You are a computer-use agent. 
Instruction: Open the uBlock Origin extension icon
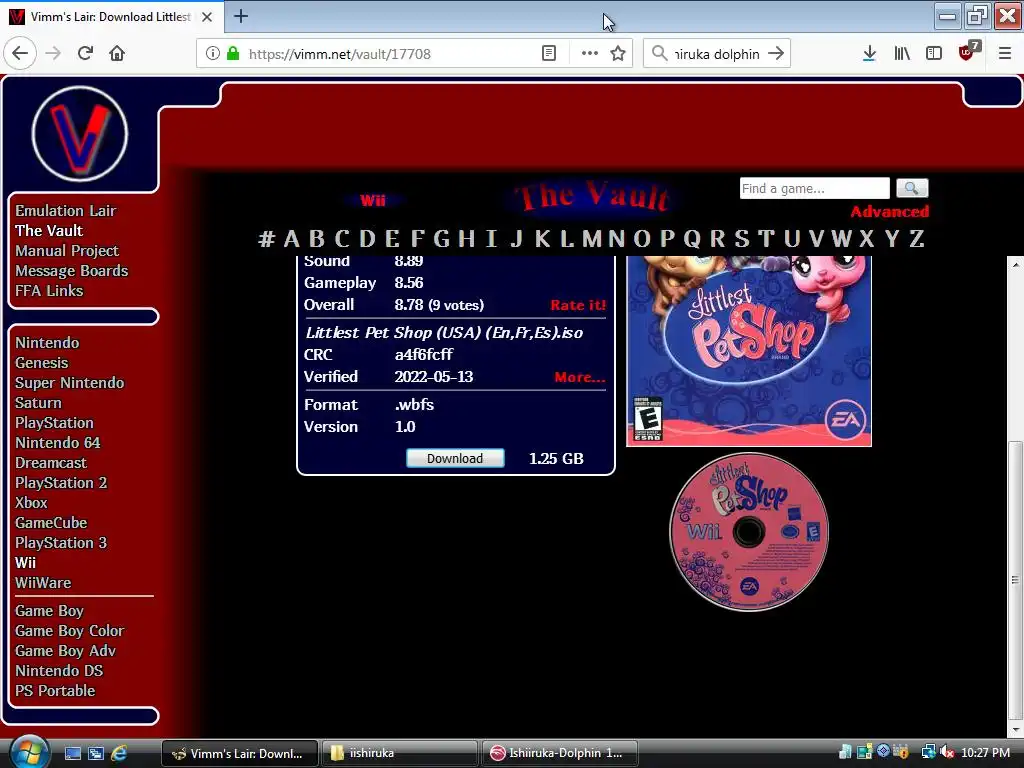968,52
